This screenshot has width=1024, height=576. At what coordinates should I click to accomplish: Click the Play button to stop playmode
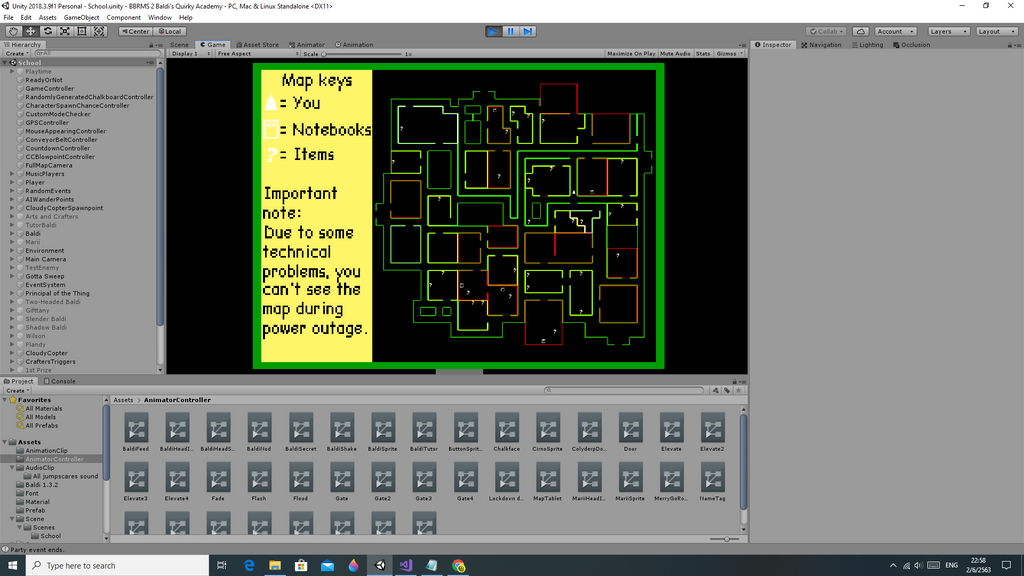494,31
